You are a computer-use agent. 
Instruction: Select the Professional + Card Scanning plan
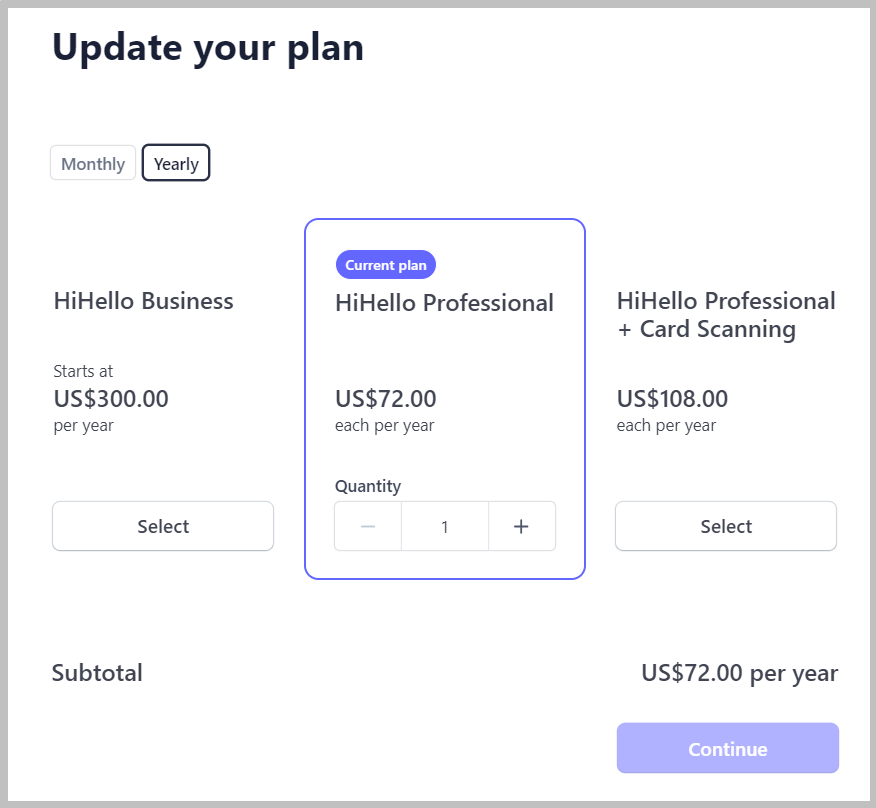[726, 526]
